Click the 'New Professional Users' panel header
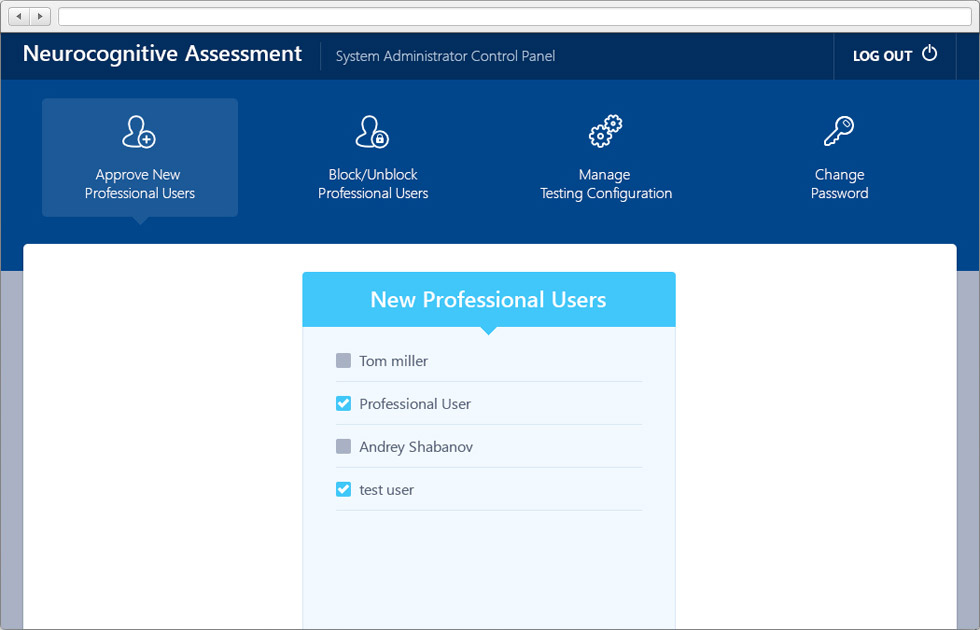Image resolution: width=980 pixels, height=630 pixels. (x=489, y=299)
